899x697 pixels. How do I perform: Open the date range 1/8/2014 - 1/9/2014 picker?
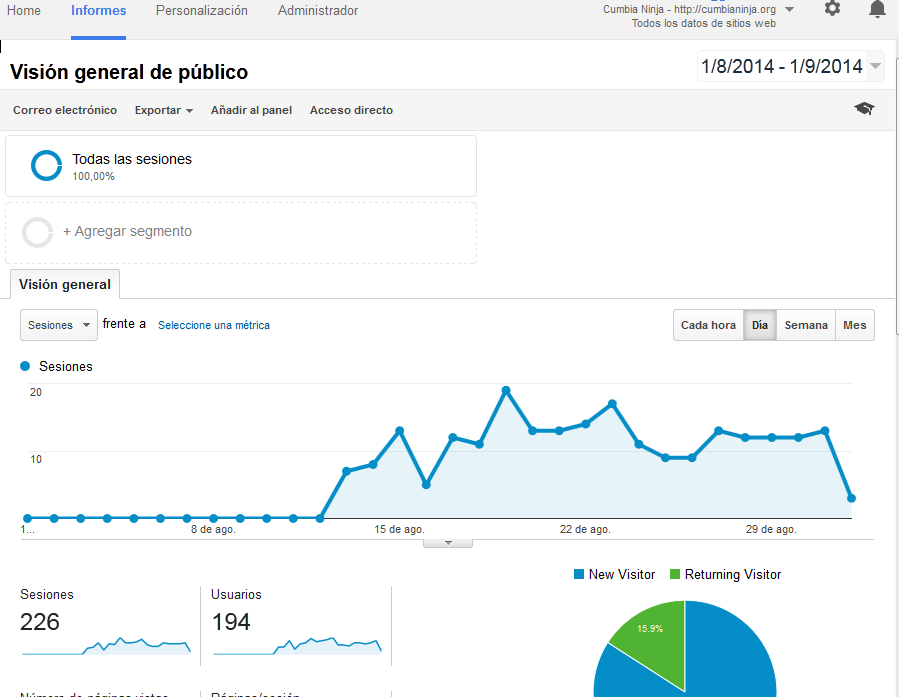(790, 66)
